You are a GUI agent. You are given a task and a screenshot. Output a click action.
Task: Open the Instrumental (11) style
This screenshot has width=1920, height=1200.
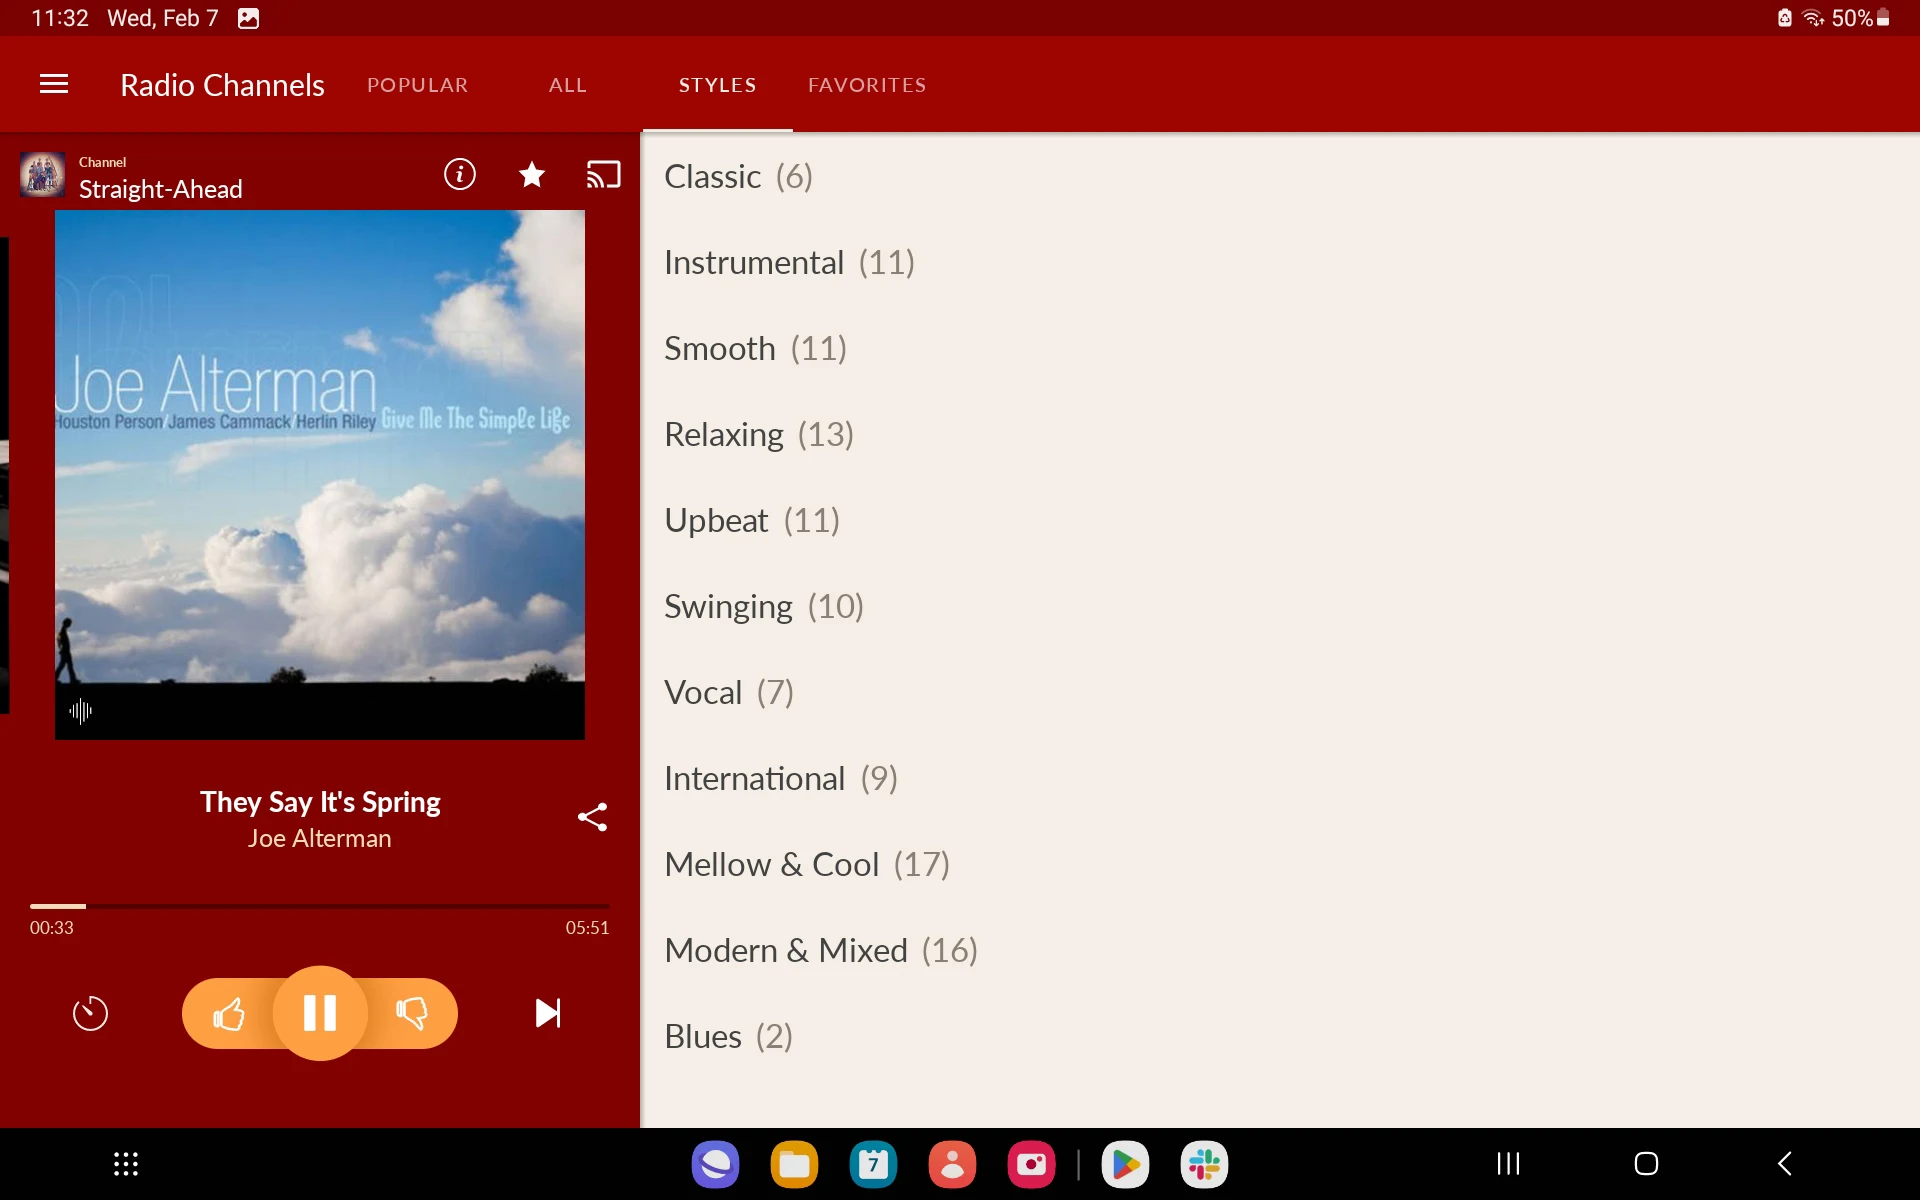pyautogui.click(x=1280, y=263)
